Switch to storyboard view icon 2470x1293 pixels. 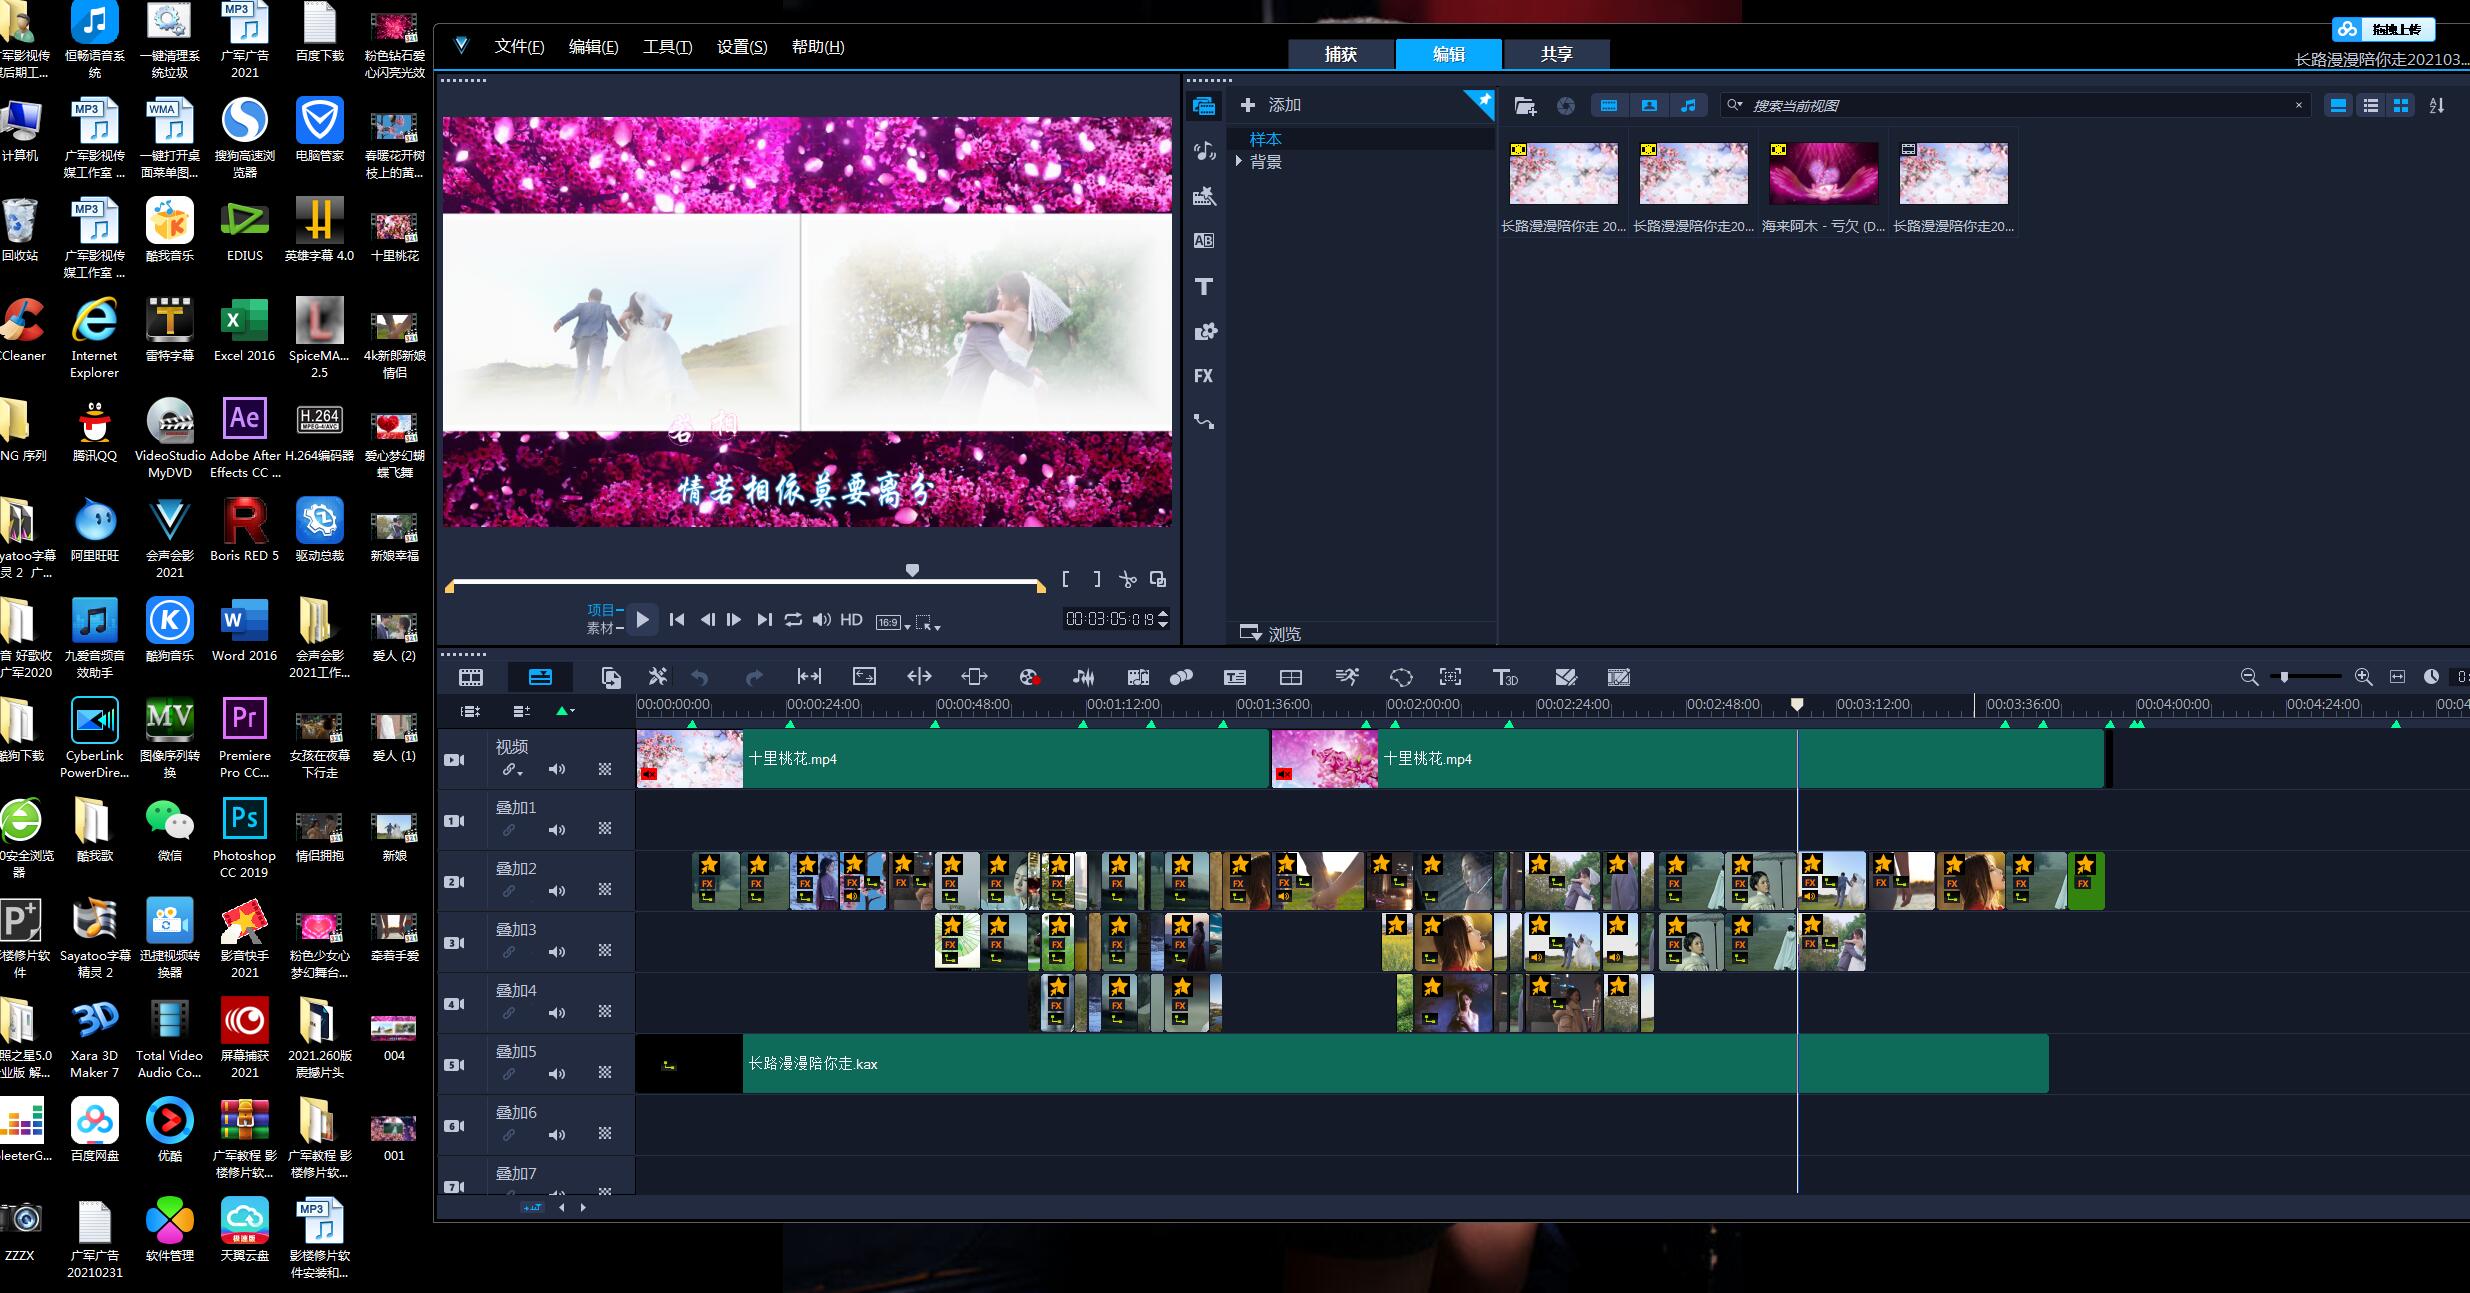pos(470,677)
